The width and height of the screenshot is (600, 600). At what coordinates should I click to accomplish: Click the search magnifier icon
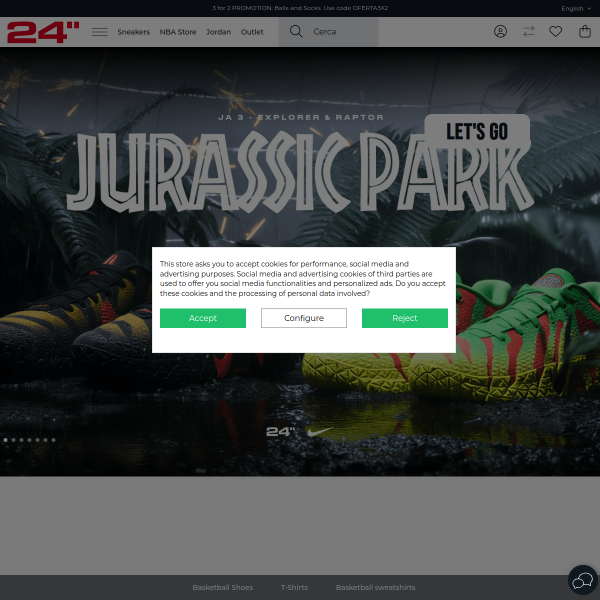296,31
